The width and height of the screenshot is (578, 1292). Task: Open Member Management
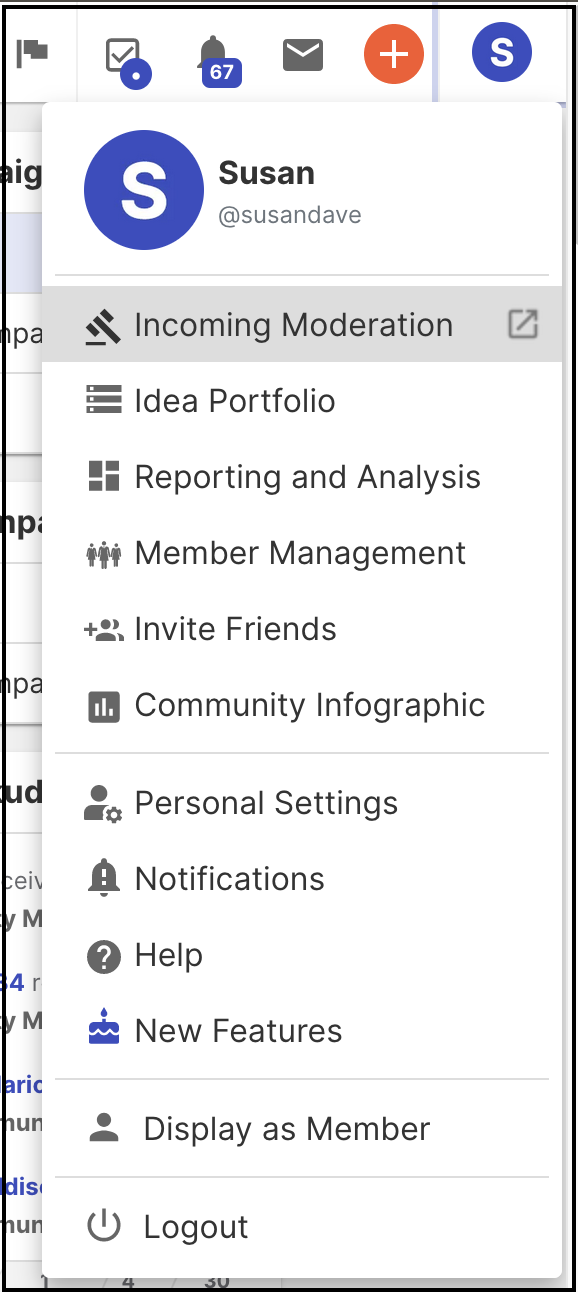pos(302,552)
